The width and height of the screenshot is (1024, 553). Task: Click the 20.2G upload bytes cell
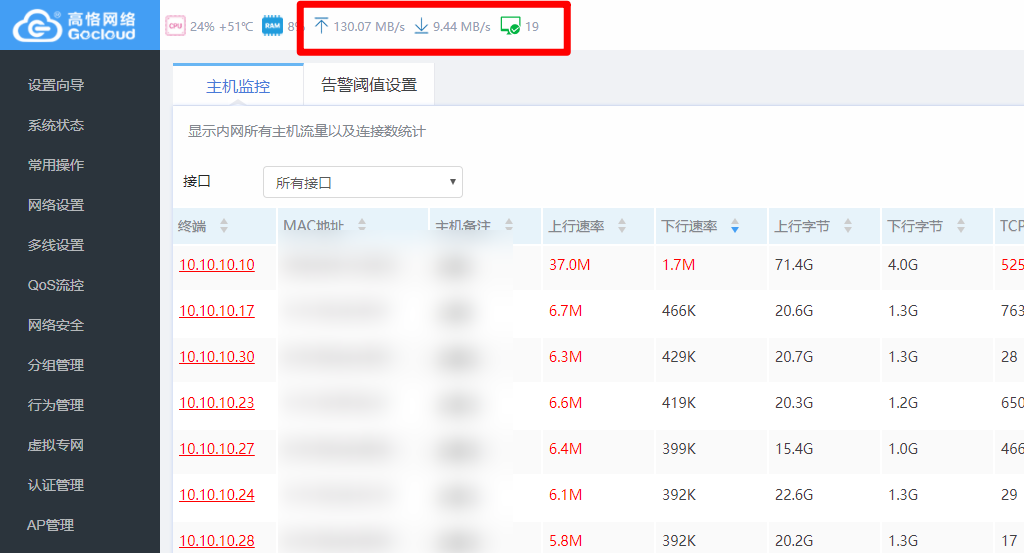(794, 541)
